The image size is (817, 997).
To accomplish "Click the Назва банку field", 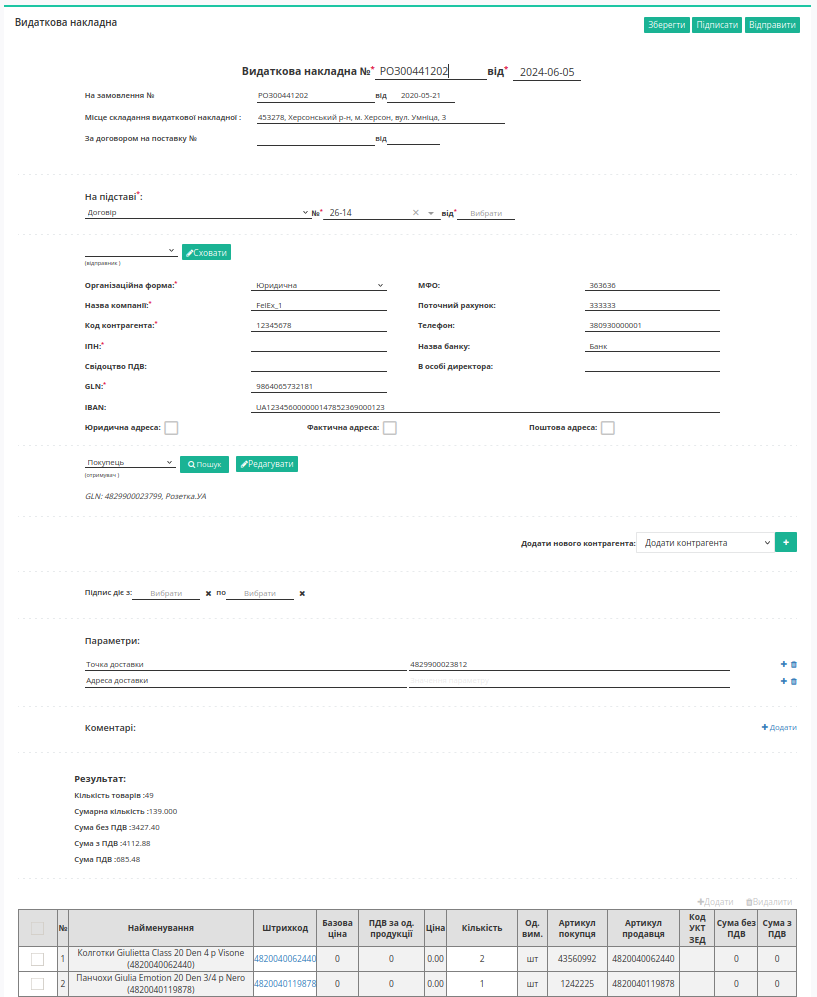I will coord(652,346).
